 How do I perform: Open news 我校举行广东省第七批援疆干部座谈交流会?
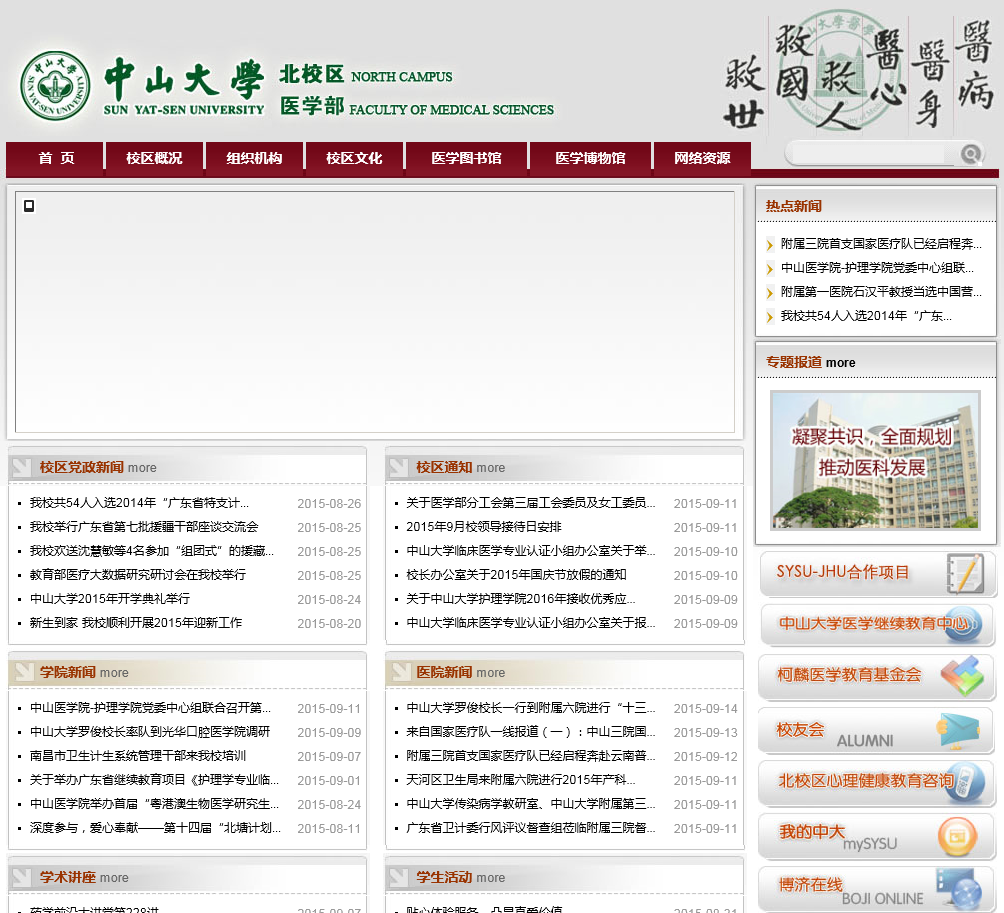(x=144, y=527)
